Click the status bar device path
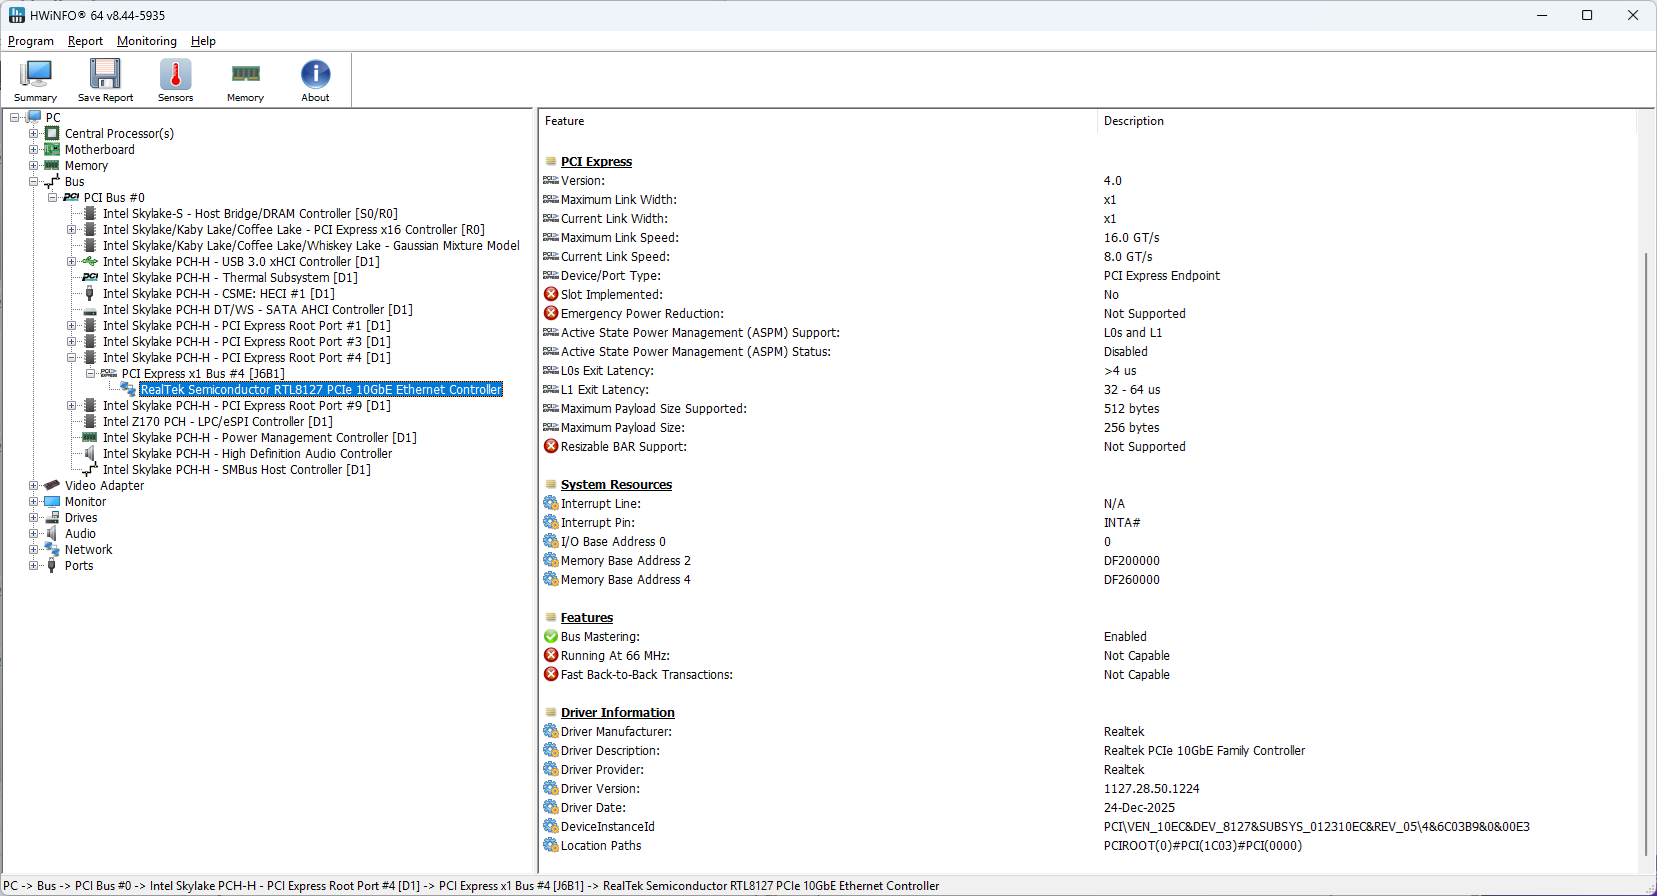This screenshot has width=1657, height=896. pos(471,886)
